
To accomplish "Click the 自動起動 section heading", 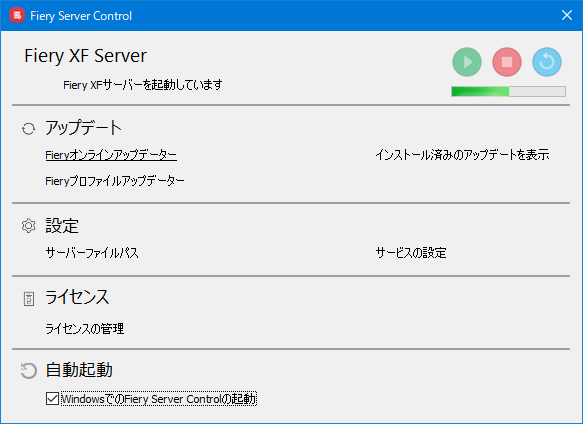I will point(79,370).
